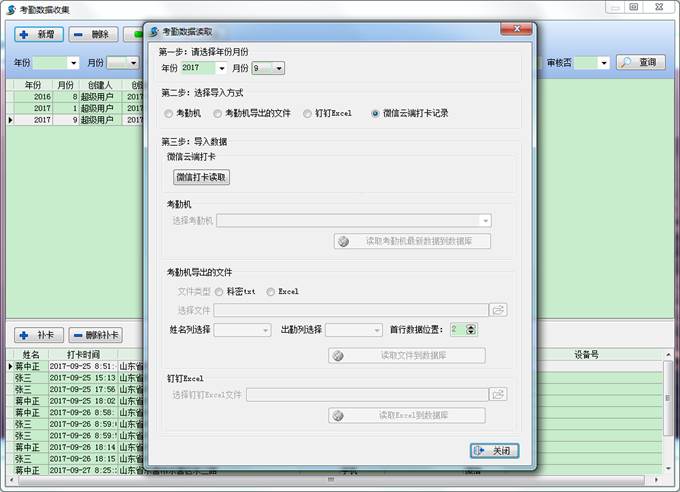Click folder browse icon for 选择文件
Screen dimensions: 680x492
[x=498, y=310]
